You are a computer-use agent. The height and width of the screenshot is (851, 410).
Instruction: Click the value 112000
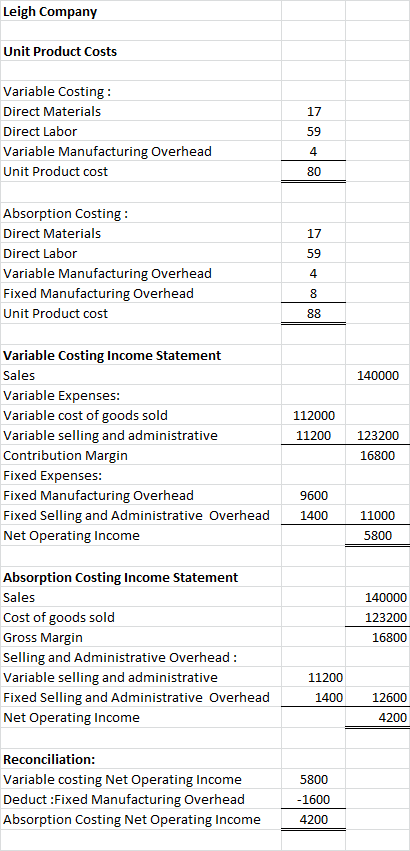tap(314, 416)
